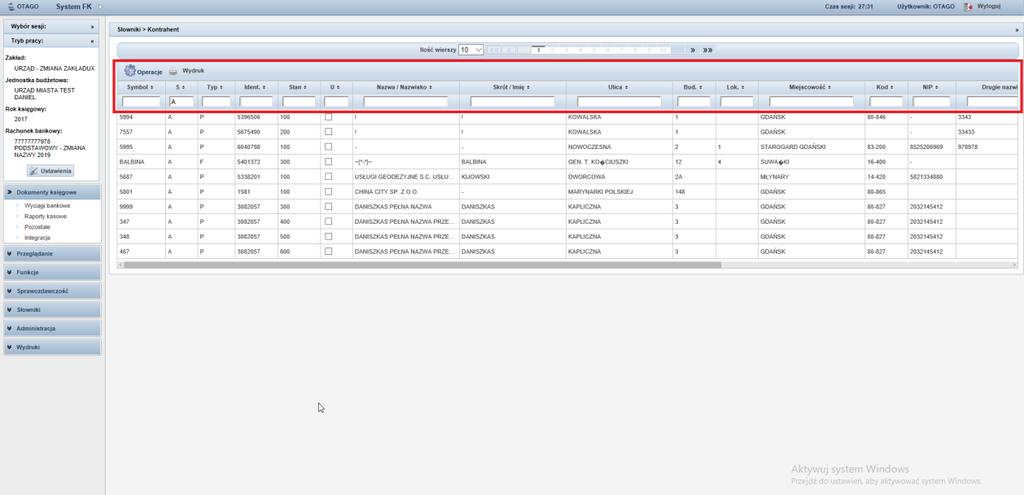This screenshot has height=495, width=1024.
Task: Click the Wydruk printer icon
Action: point(173,71)
